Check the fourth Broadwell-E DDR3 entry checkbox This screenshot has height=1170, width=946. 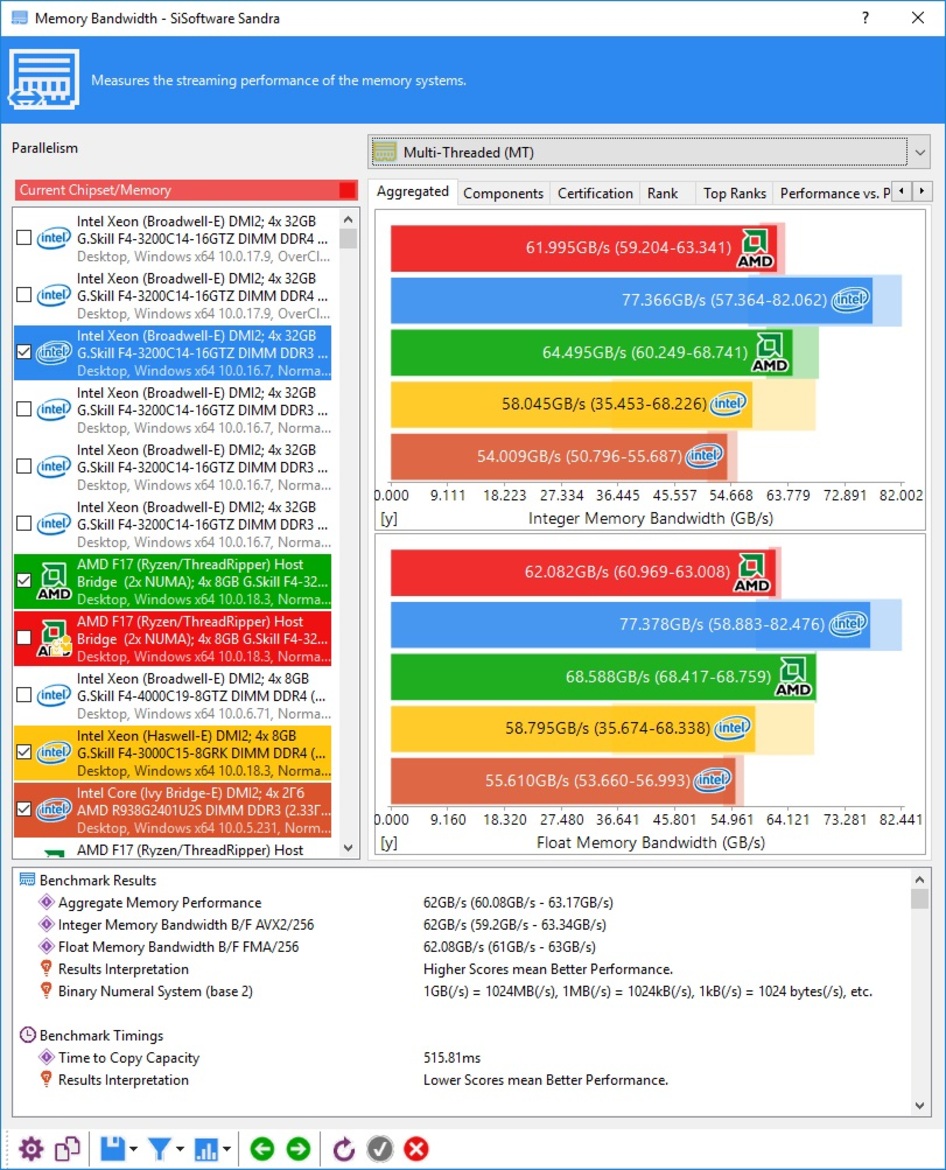pyautogui.click(x=24, y=409)
